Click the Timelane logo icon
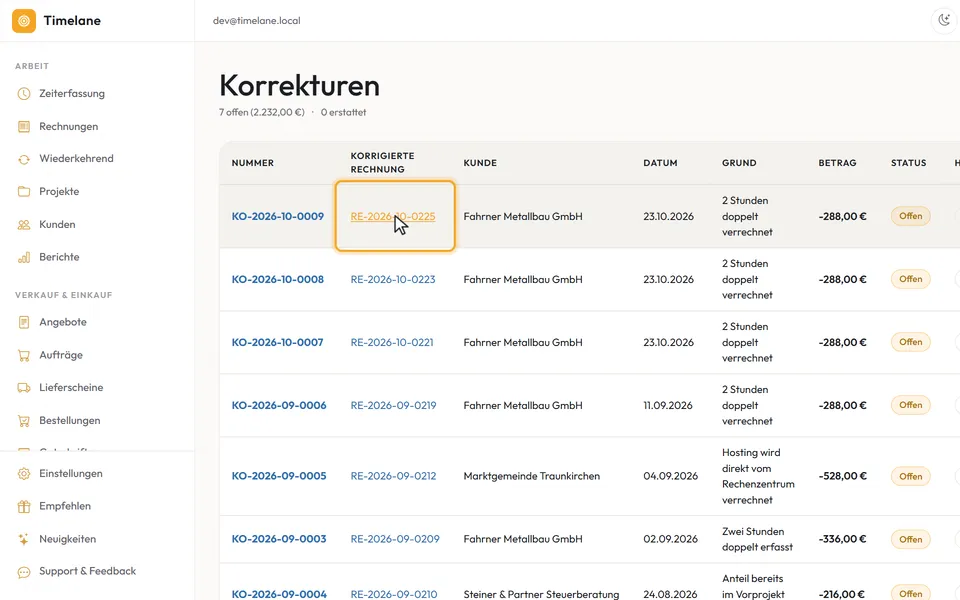The width and height of the screenshot is (960, 600). click(24, 21)
